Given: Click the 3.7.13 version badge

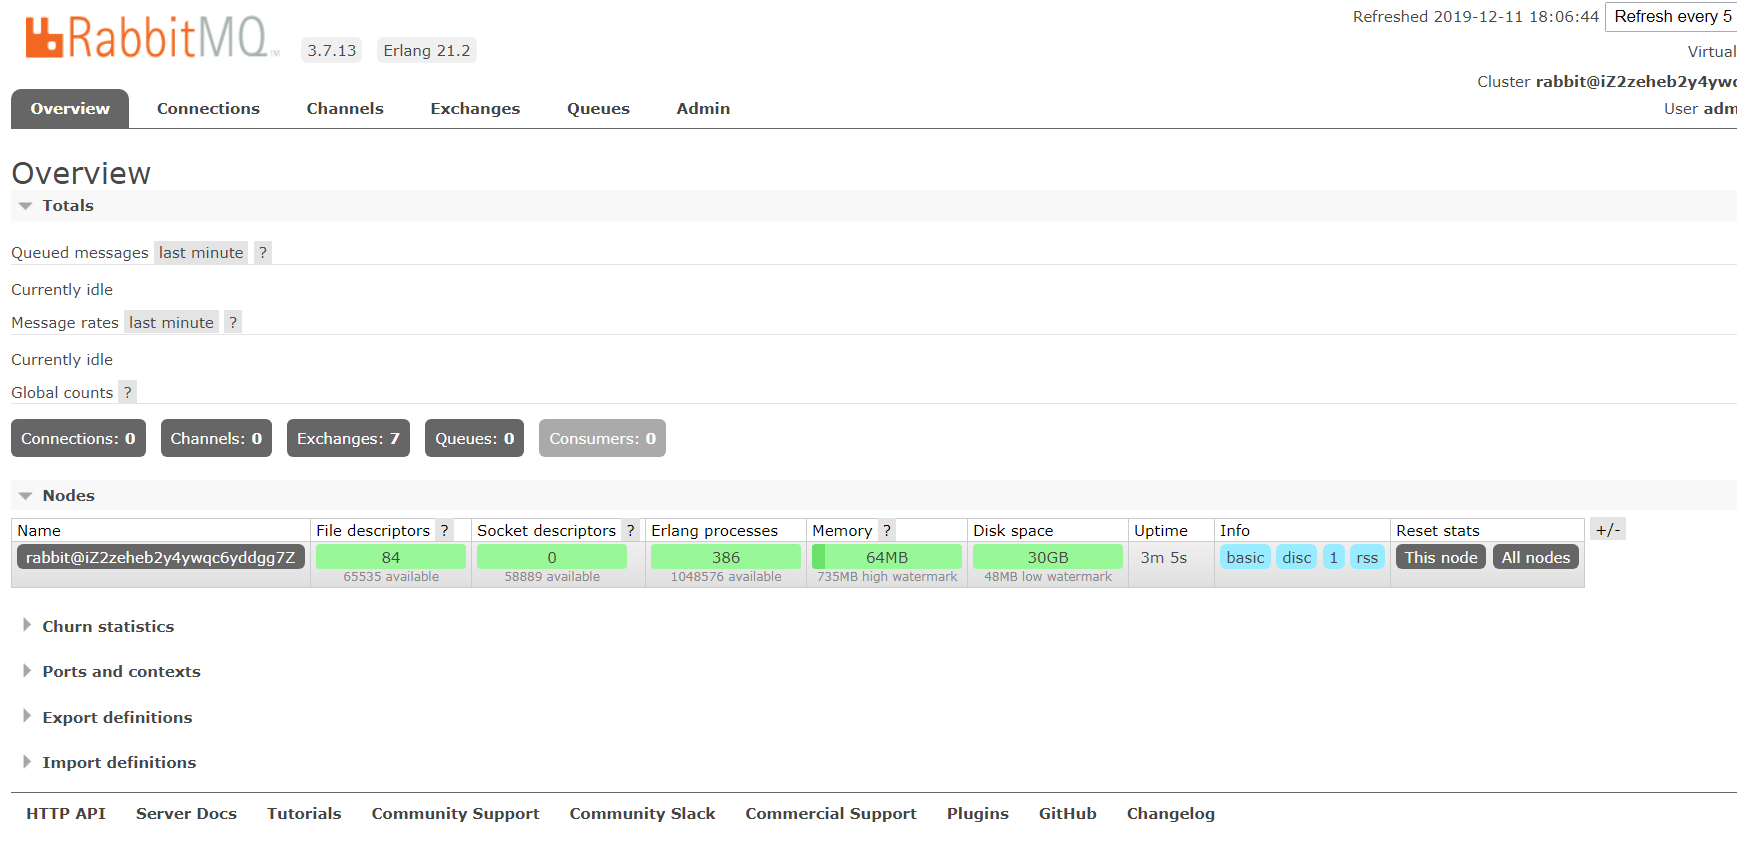Looking at the screenshot, I should [332, 51].
